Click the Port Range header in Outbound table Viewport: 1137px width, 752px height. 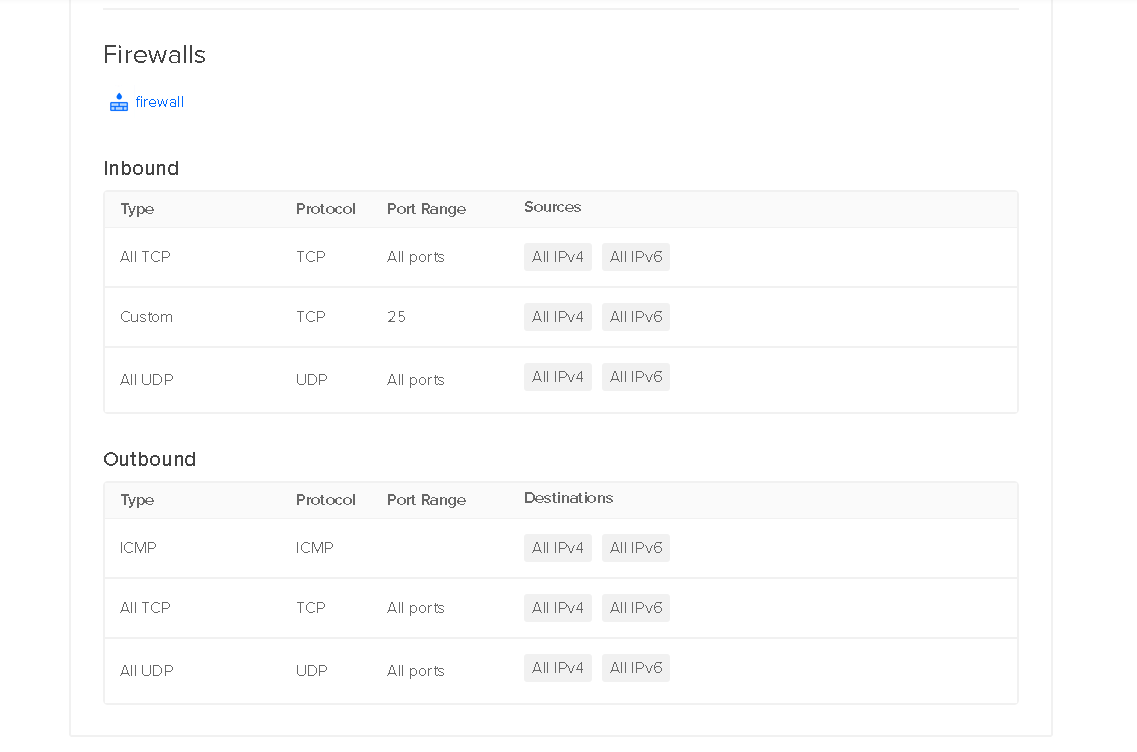pyautogui.click(x=426, y=500)
